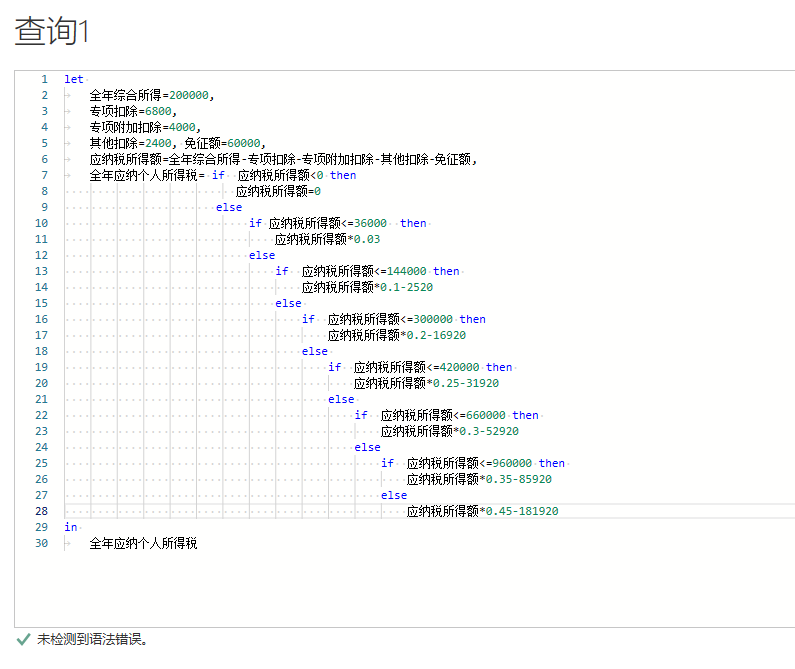Click the threshold 660000 on line 22
The image size is (795, 669).
click(x=486, y=415)
